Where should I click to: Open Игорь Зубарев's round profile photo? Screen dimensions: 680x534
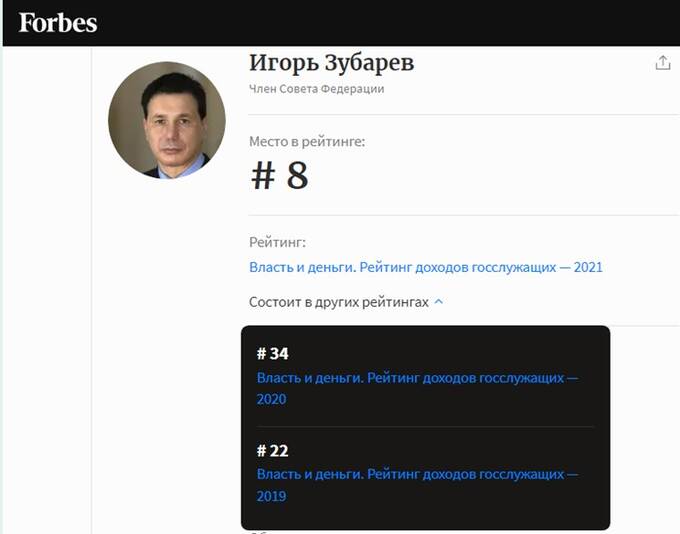coord(167,120)
